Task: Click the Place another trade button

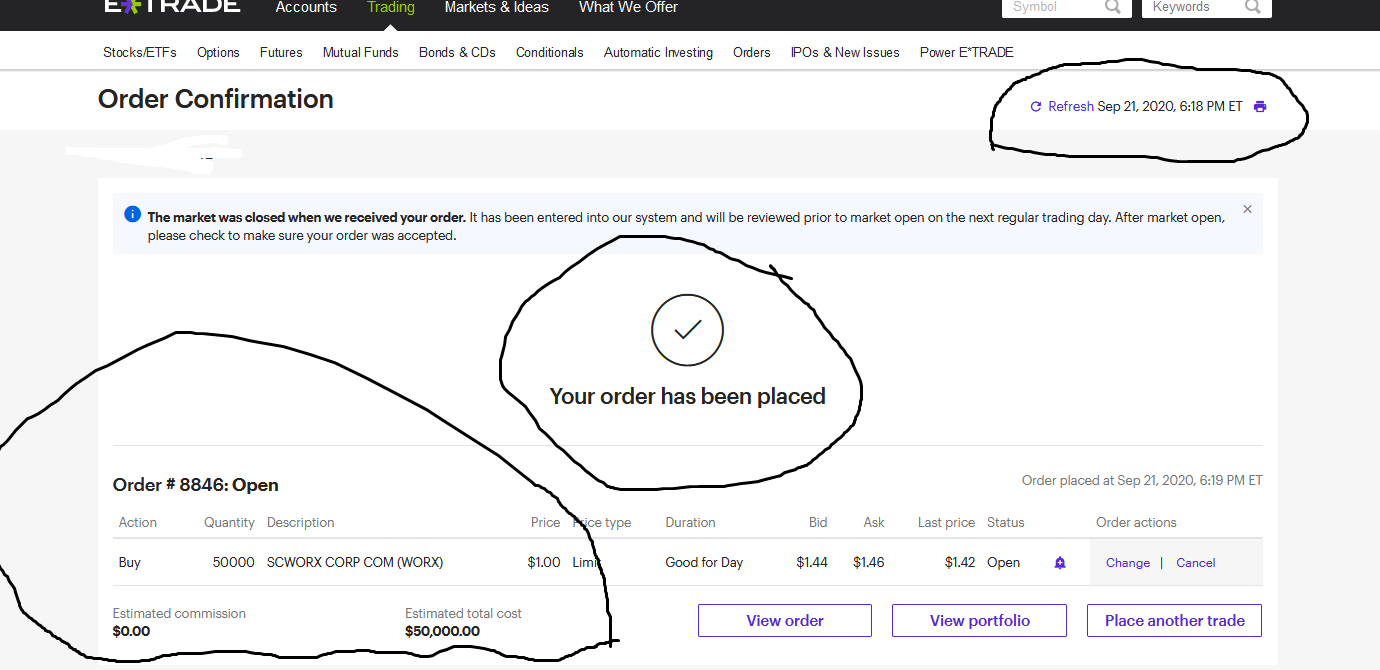Action: pyautogui.click(x=1175, y=620)
